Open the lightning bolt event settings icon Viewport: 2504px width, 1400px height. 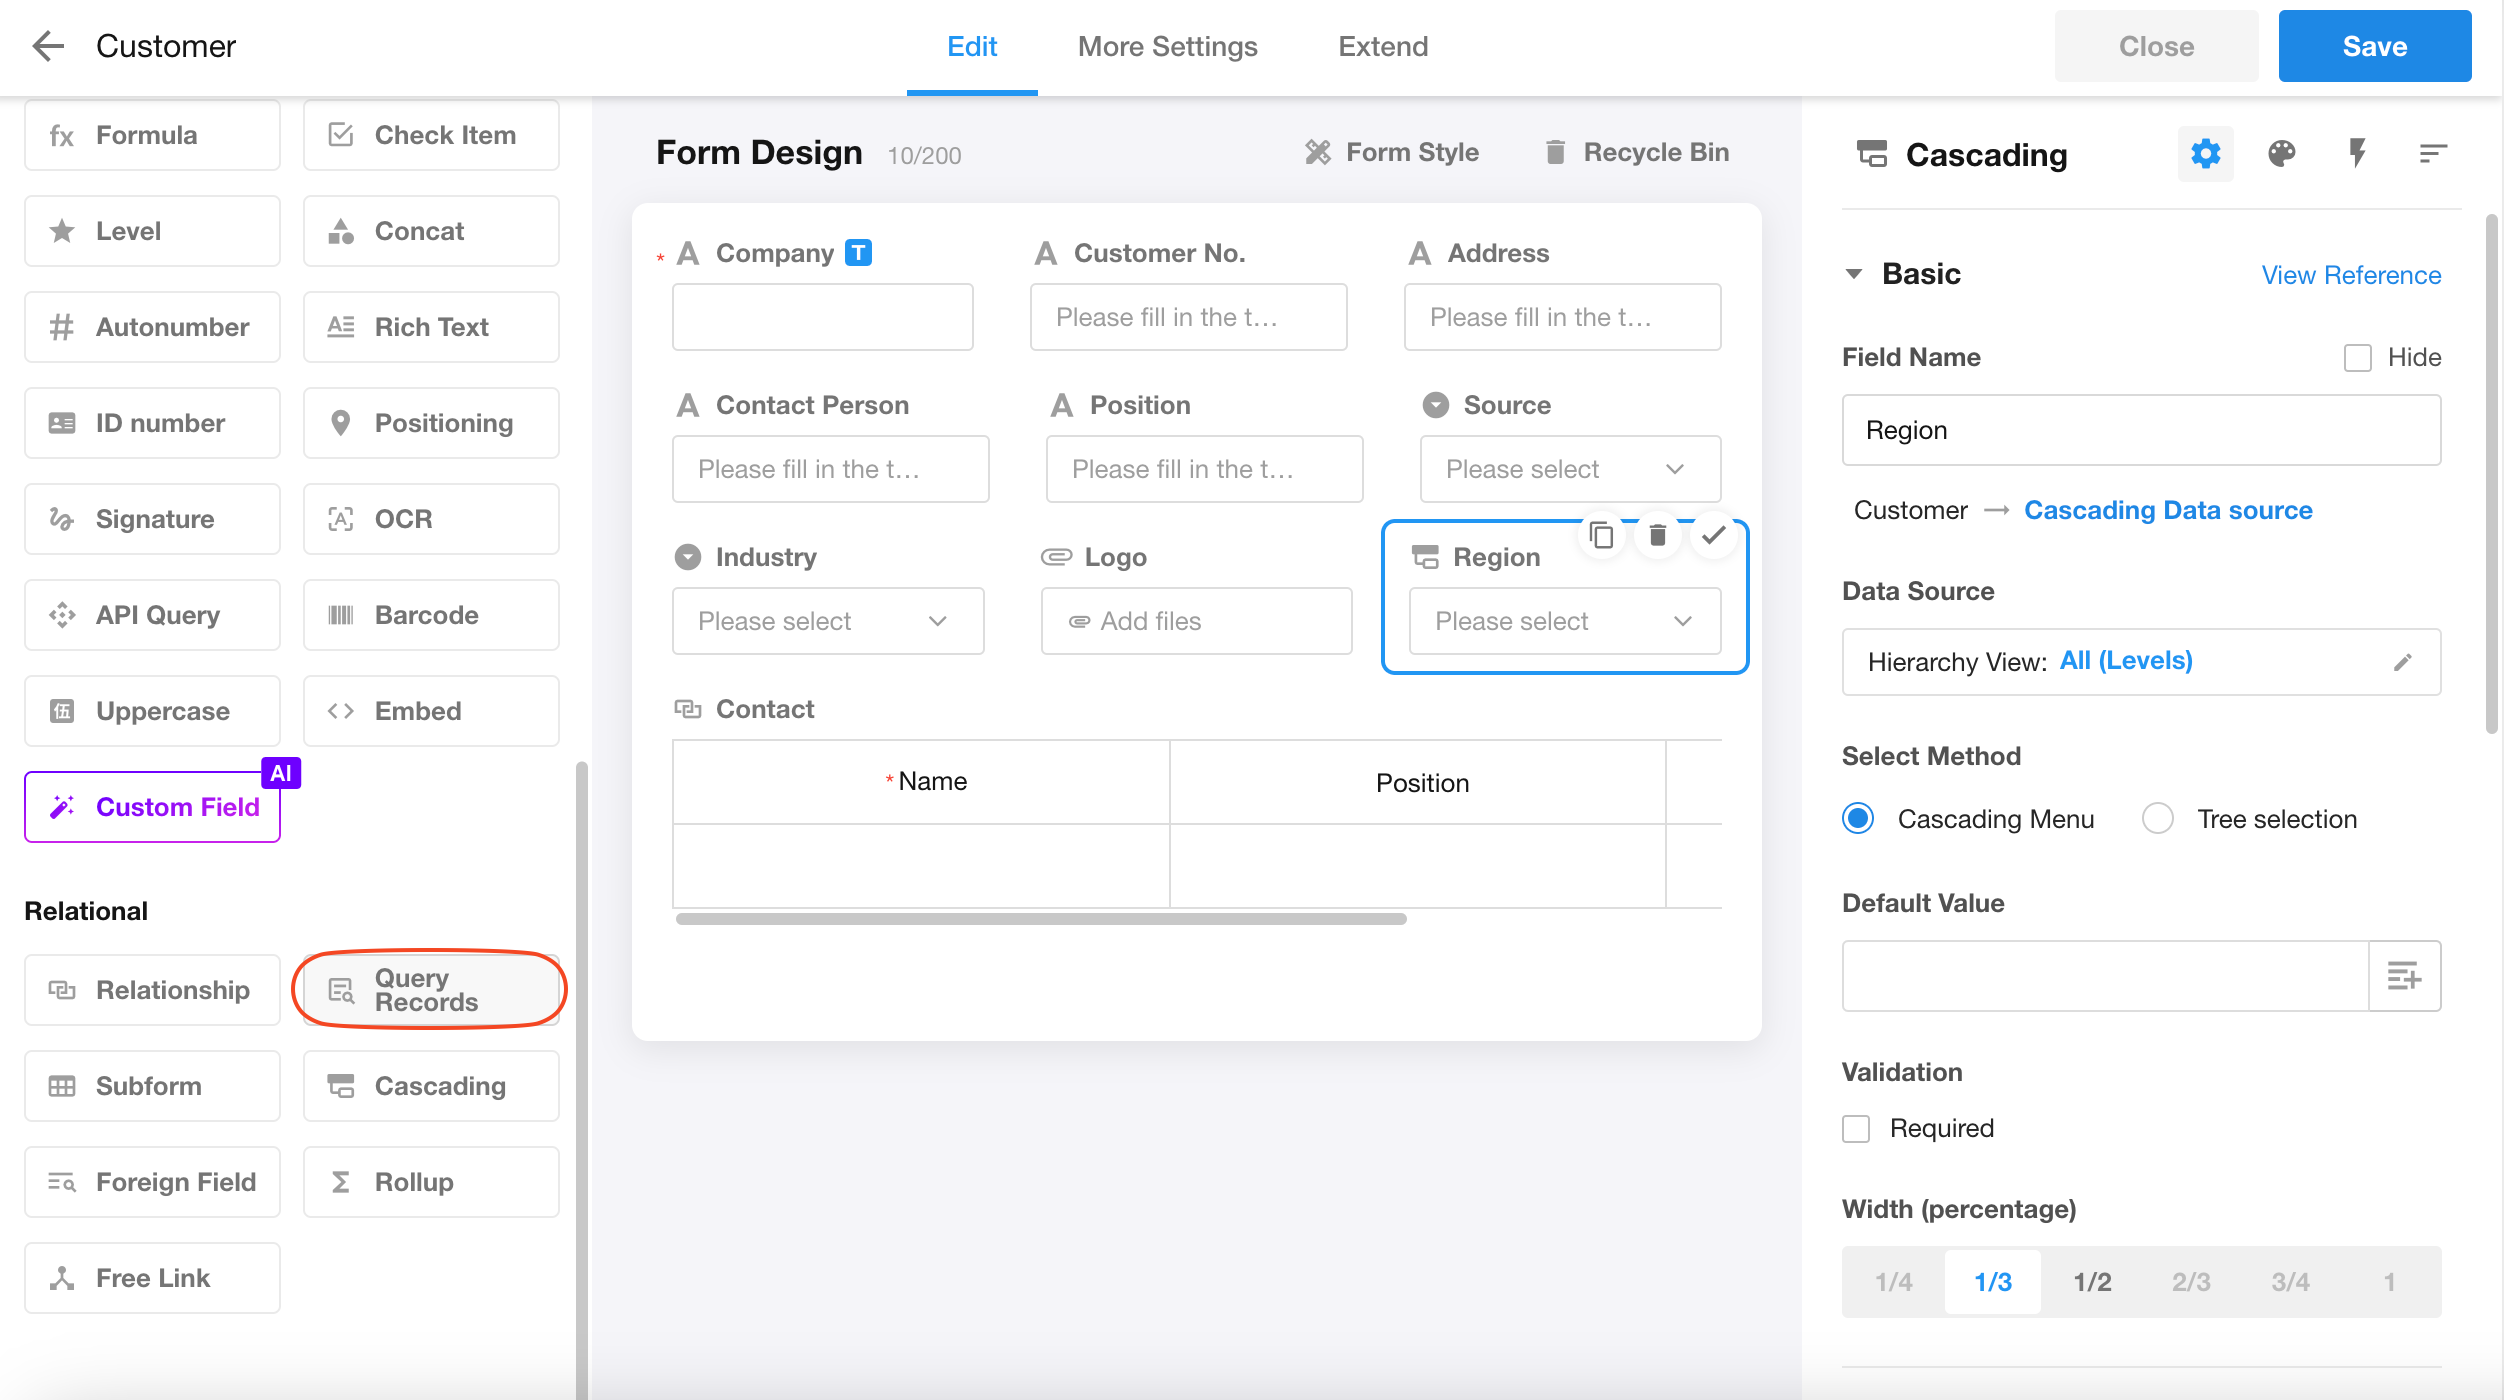coord(2357,153)
